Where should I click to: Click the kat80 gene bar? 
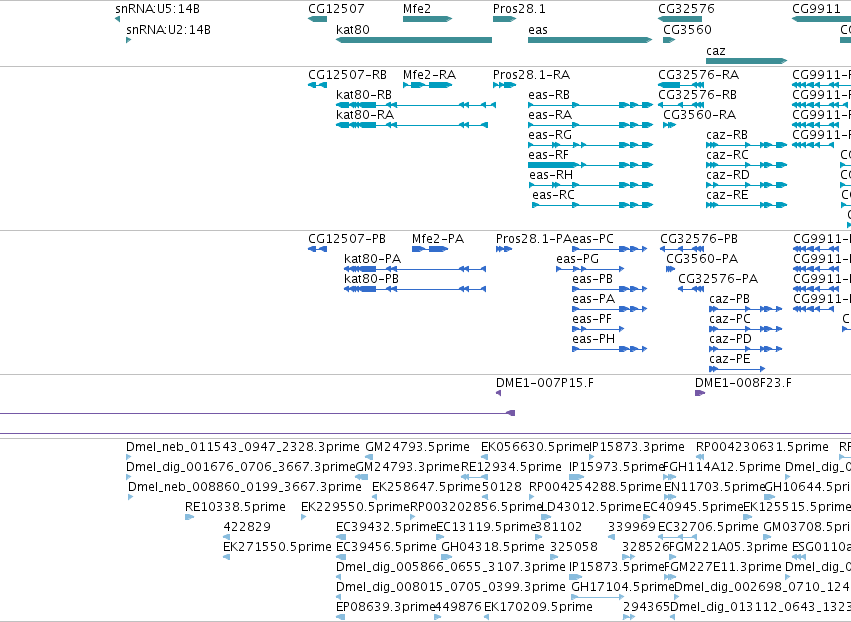pyautogui.click(x=414, y=40)
